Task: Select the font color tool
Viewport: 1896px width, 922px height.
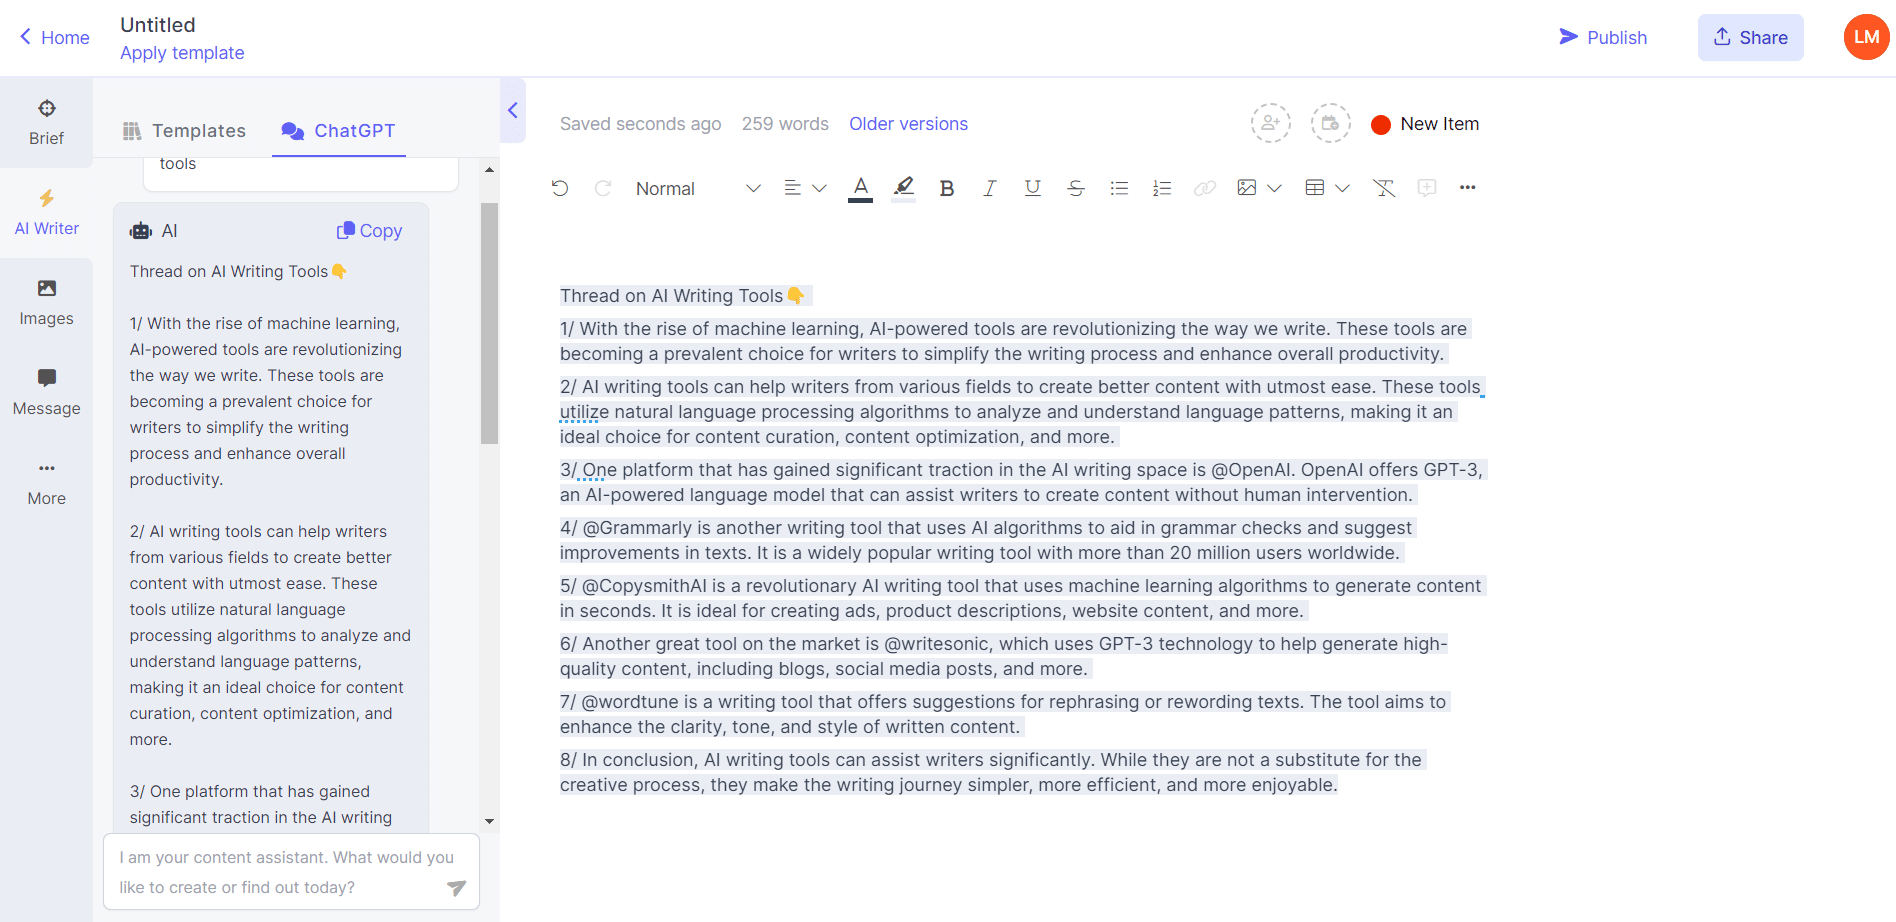Action: 860,188
